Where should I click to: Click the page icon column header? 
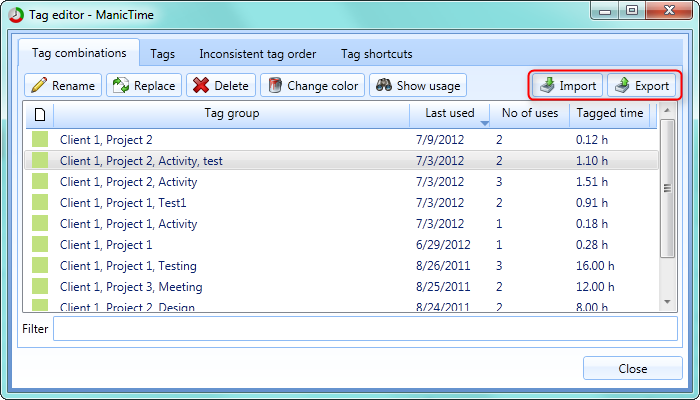point(40,115)
